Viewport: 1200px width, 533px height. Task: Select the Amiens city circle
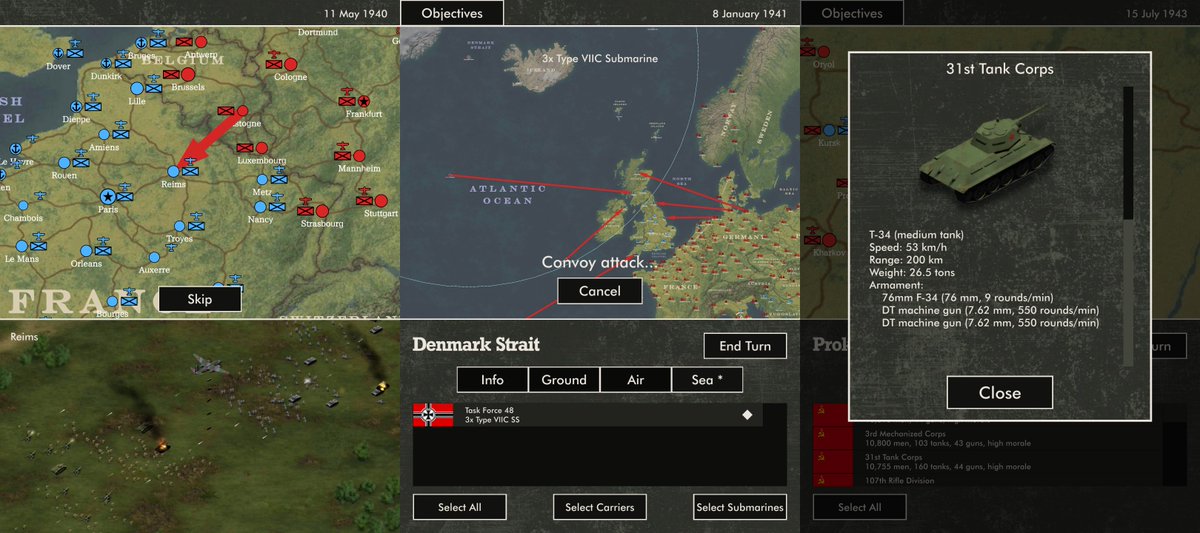coord(104,133)
